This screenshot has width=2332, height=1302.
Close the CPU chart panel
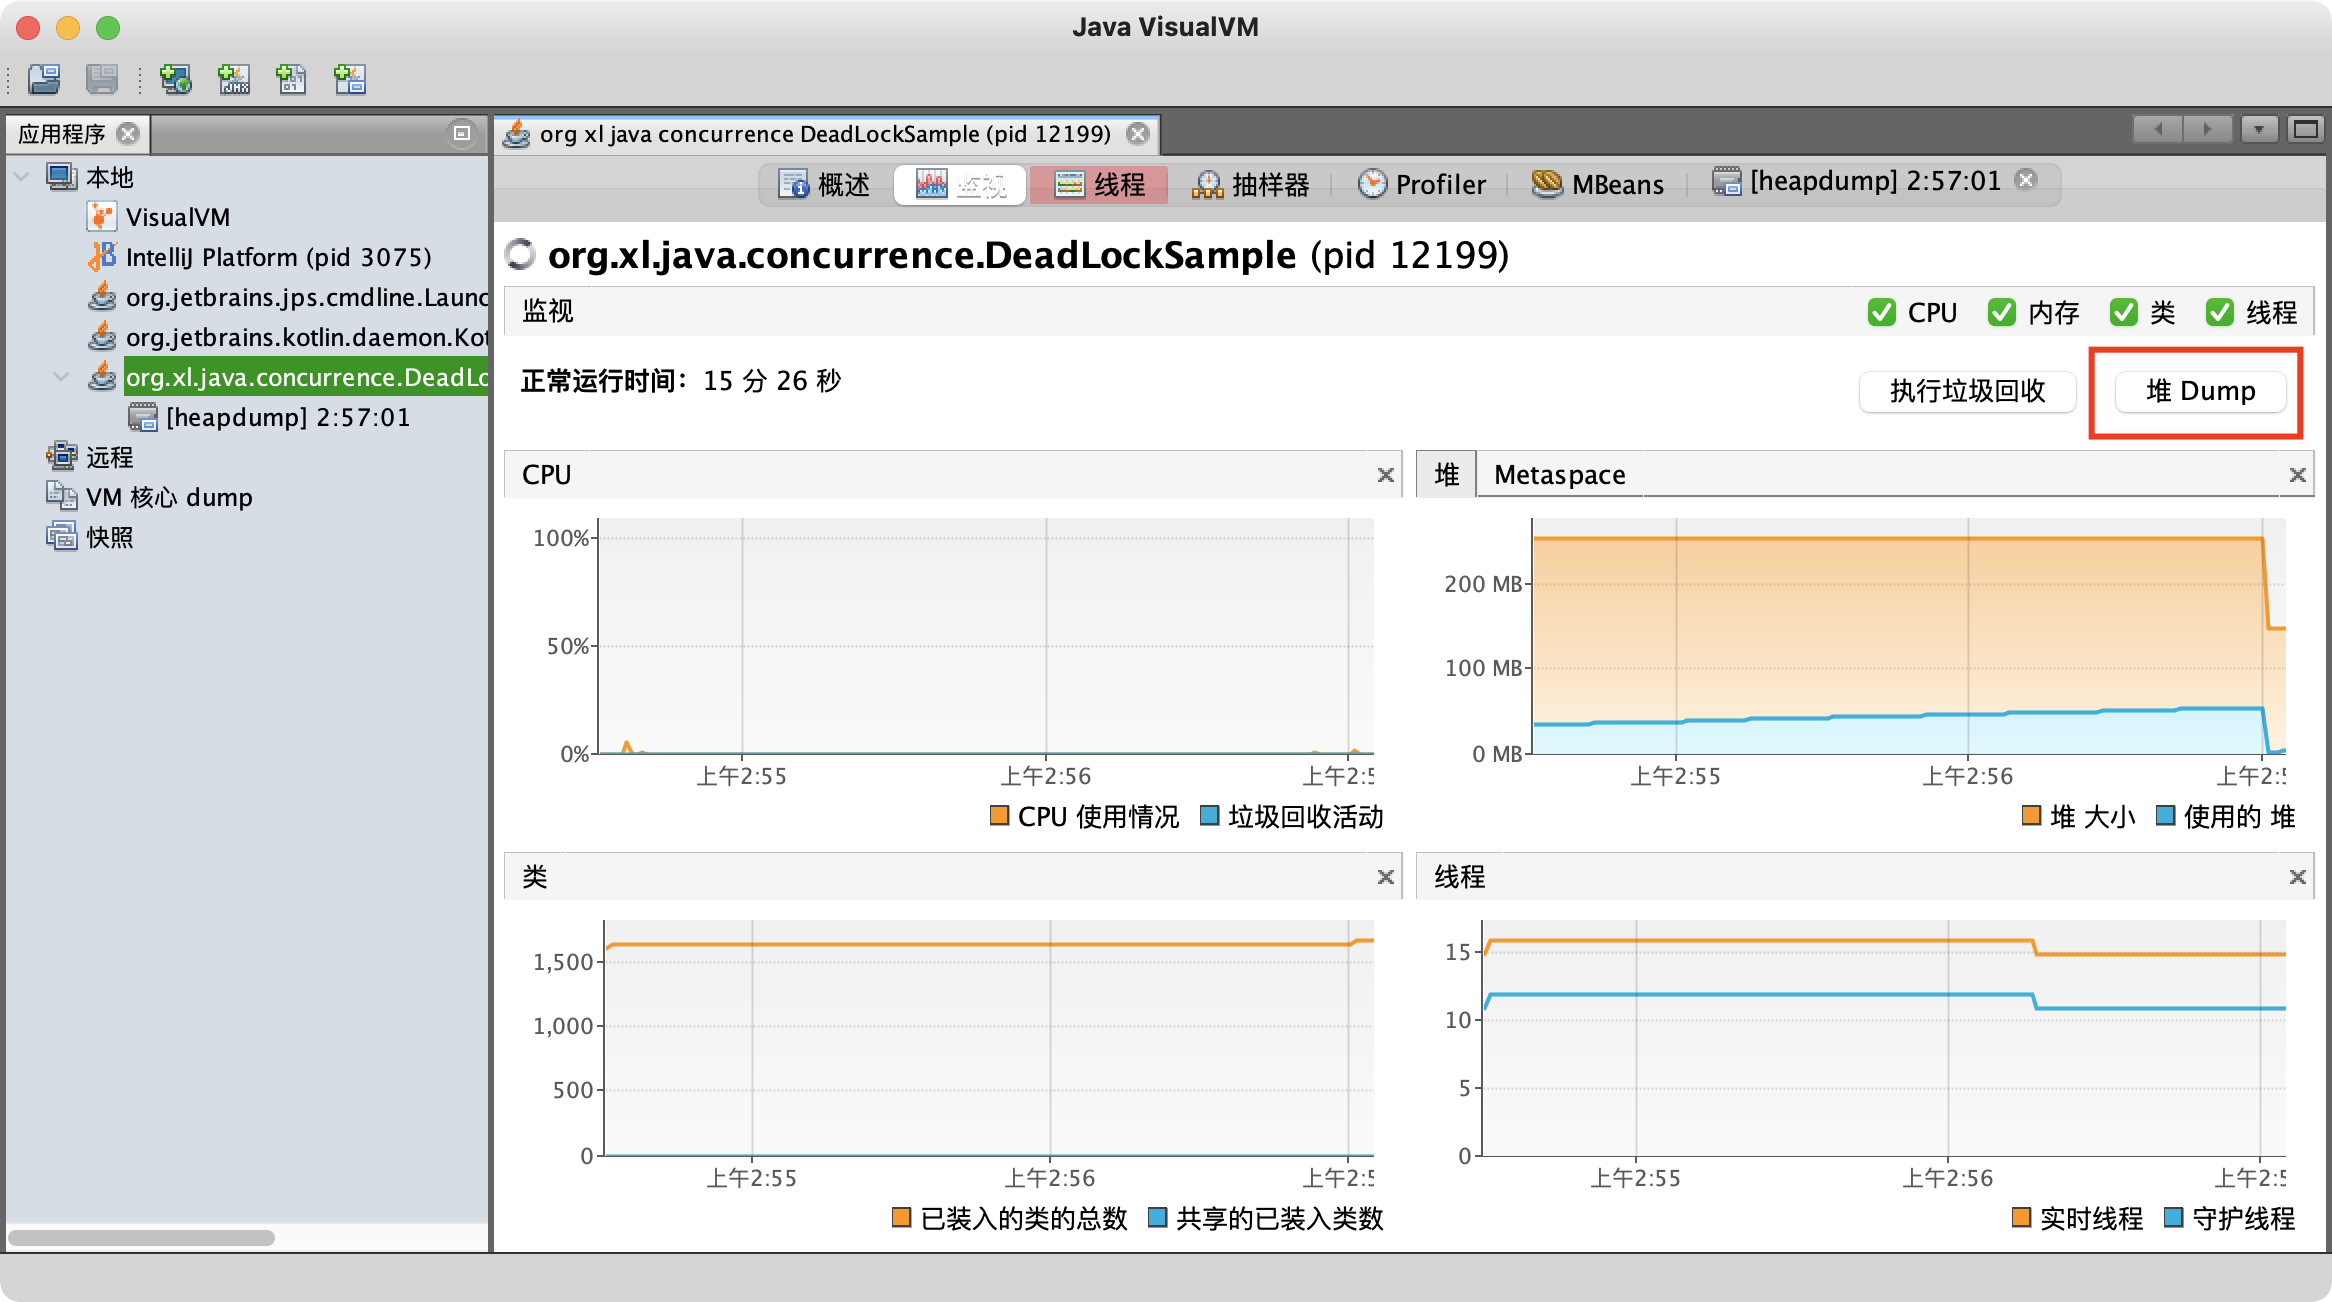coord(1386,475)
